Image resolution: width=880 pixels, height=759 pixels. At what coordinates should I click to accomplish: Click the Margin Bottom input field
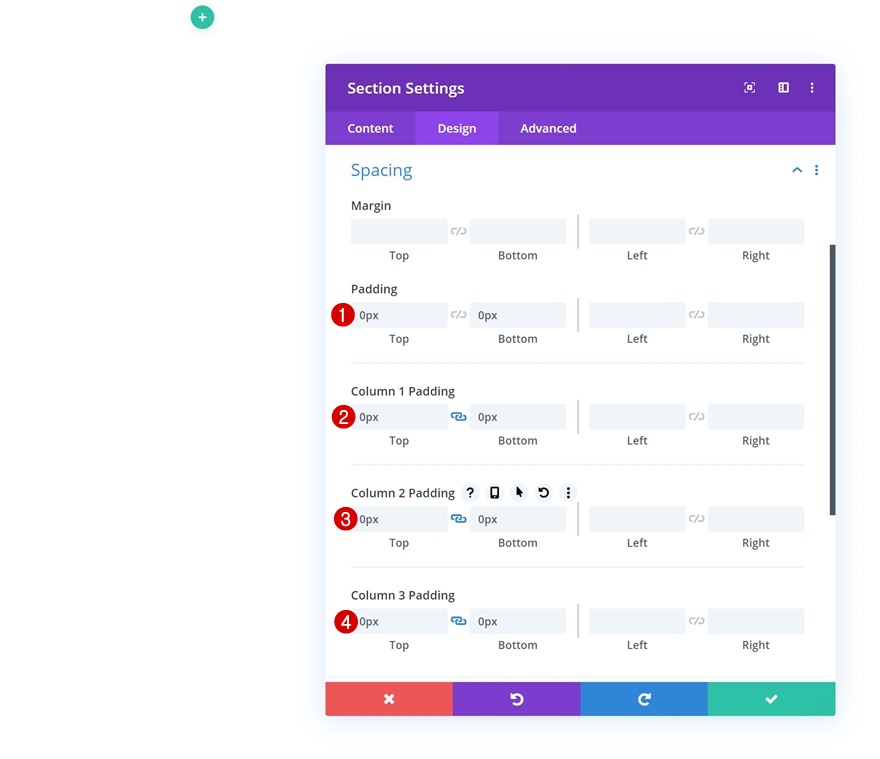pos(517,231)
